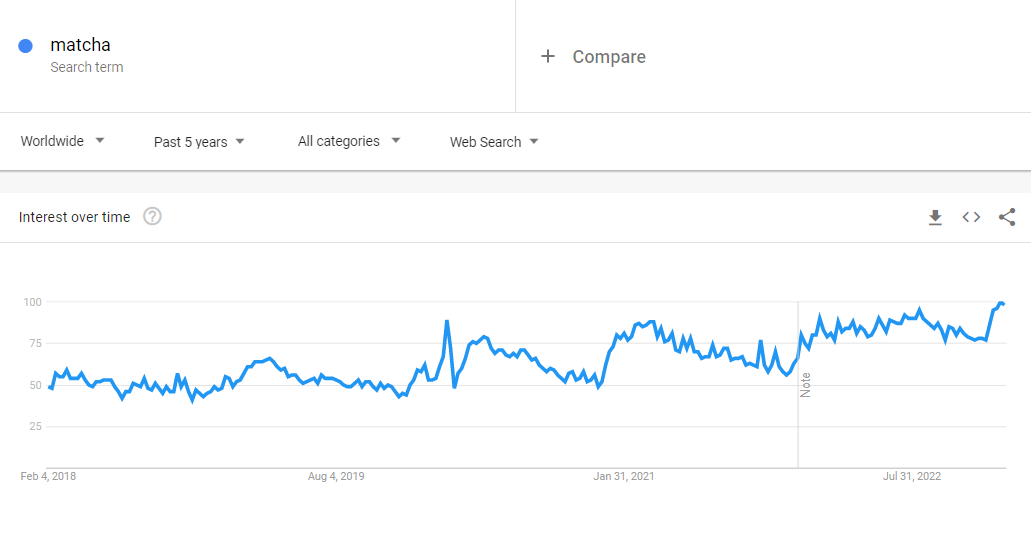Click the Aug 4, 2019 axis label
This screenshot has height=544, width=1031.
(336, 476)
